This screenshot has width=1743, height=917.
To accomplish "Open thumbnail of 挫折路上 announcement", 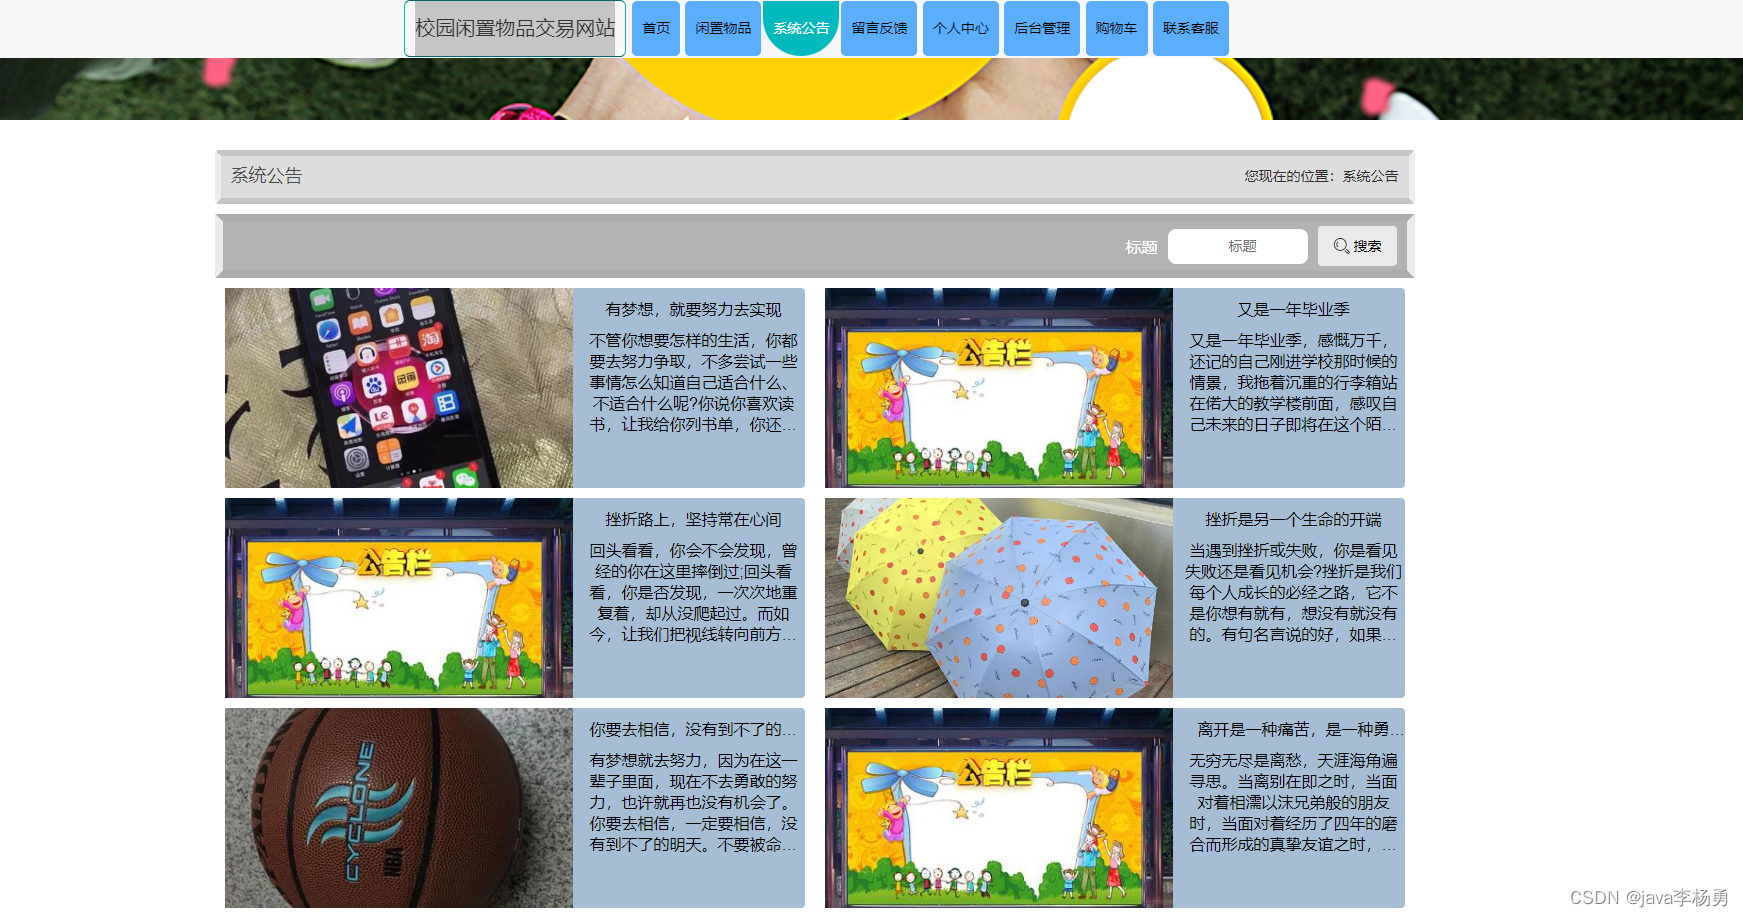I will pos(399,598).
